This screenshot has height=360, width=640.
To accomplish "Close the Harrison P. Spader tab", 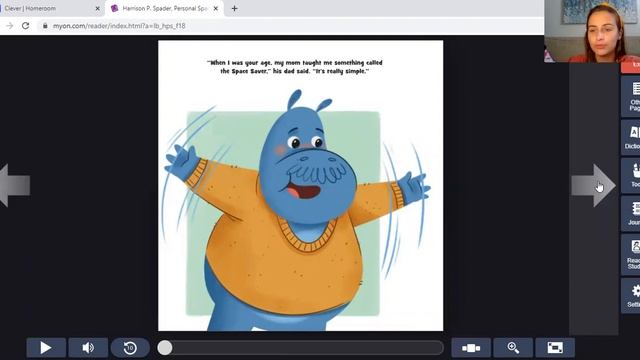I will click(216, 8).
